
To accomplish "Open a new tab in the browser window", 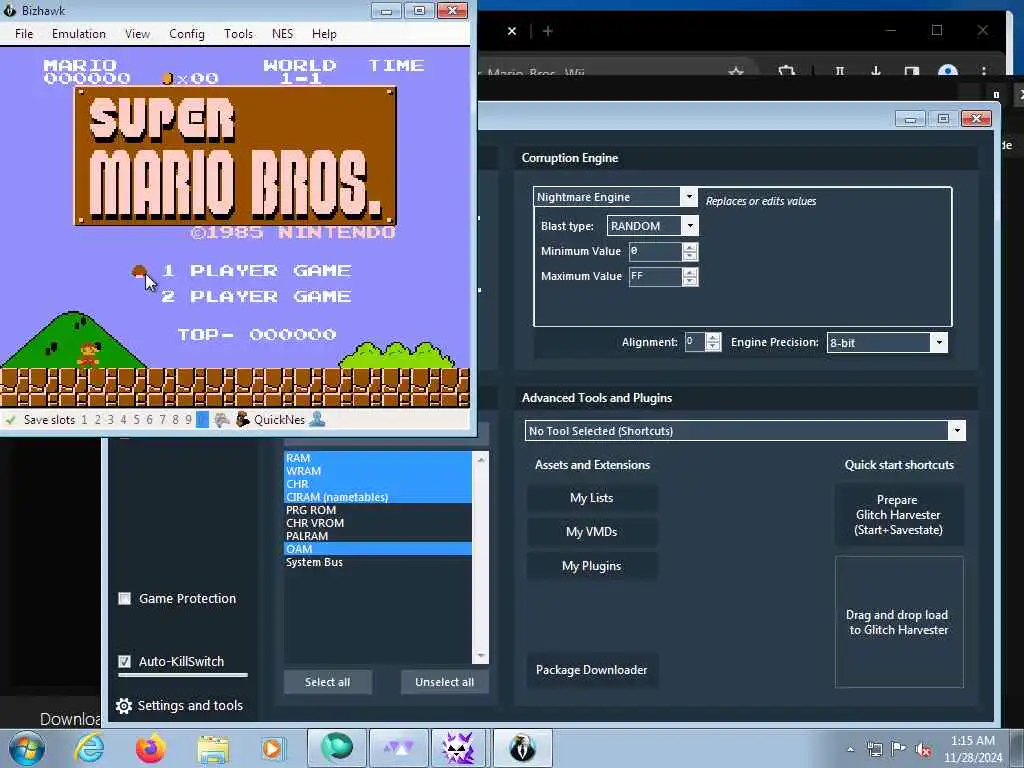I will point(547,31).
